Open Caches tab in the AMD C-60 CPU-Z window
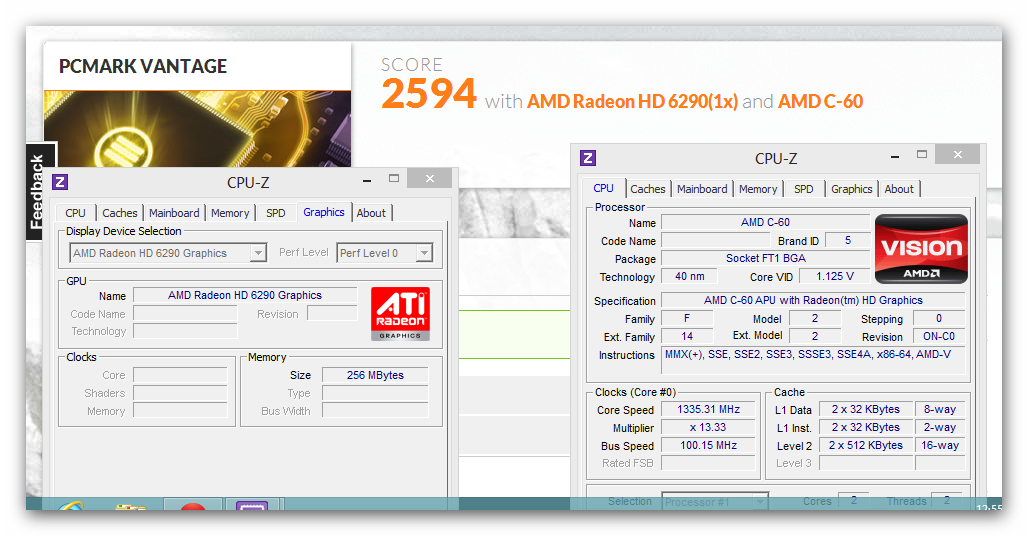The width and height of the screenshot is (1028, 536). pyautogui.click(x=648, y=189)
